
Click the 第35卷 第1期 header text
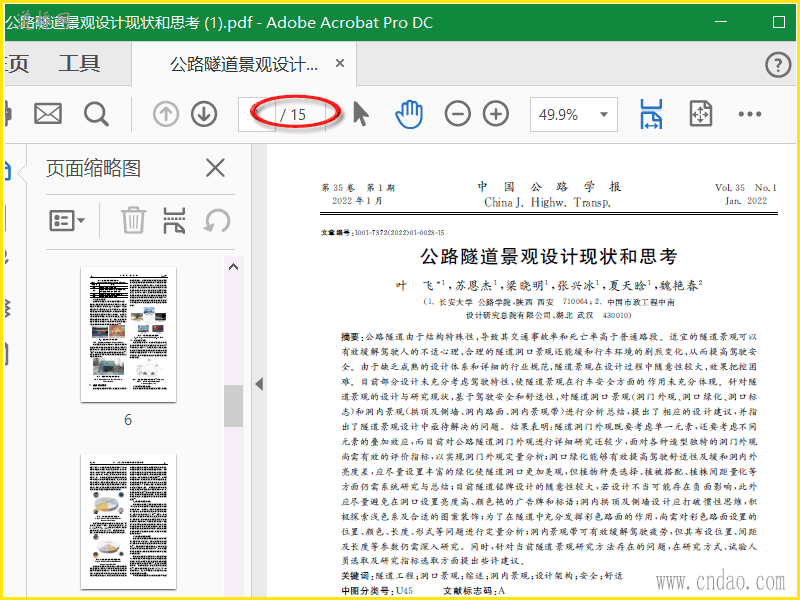click(x=358, y=188)
